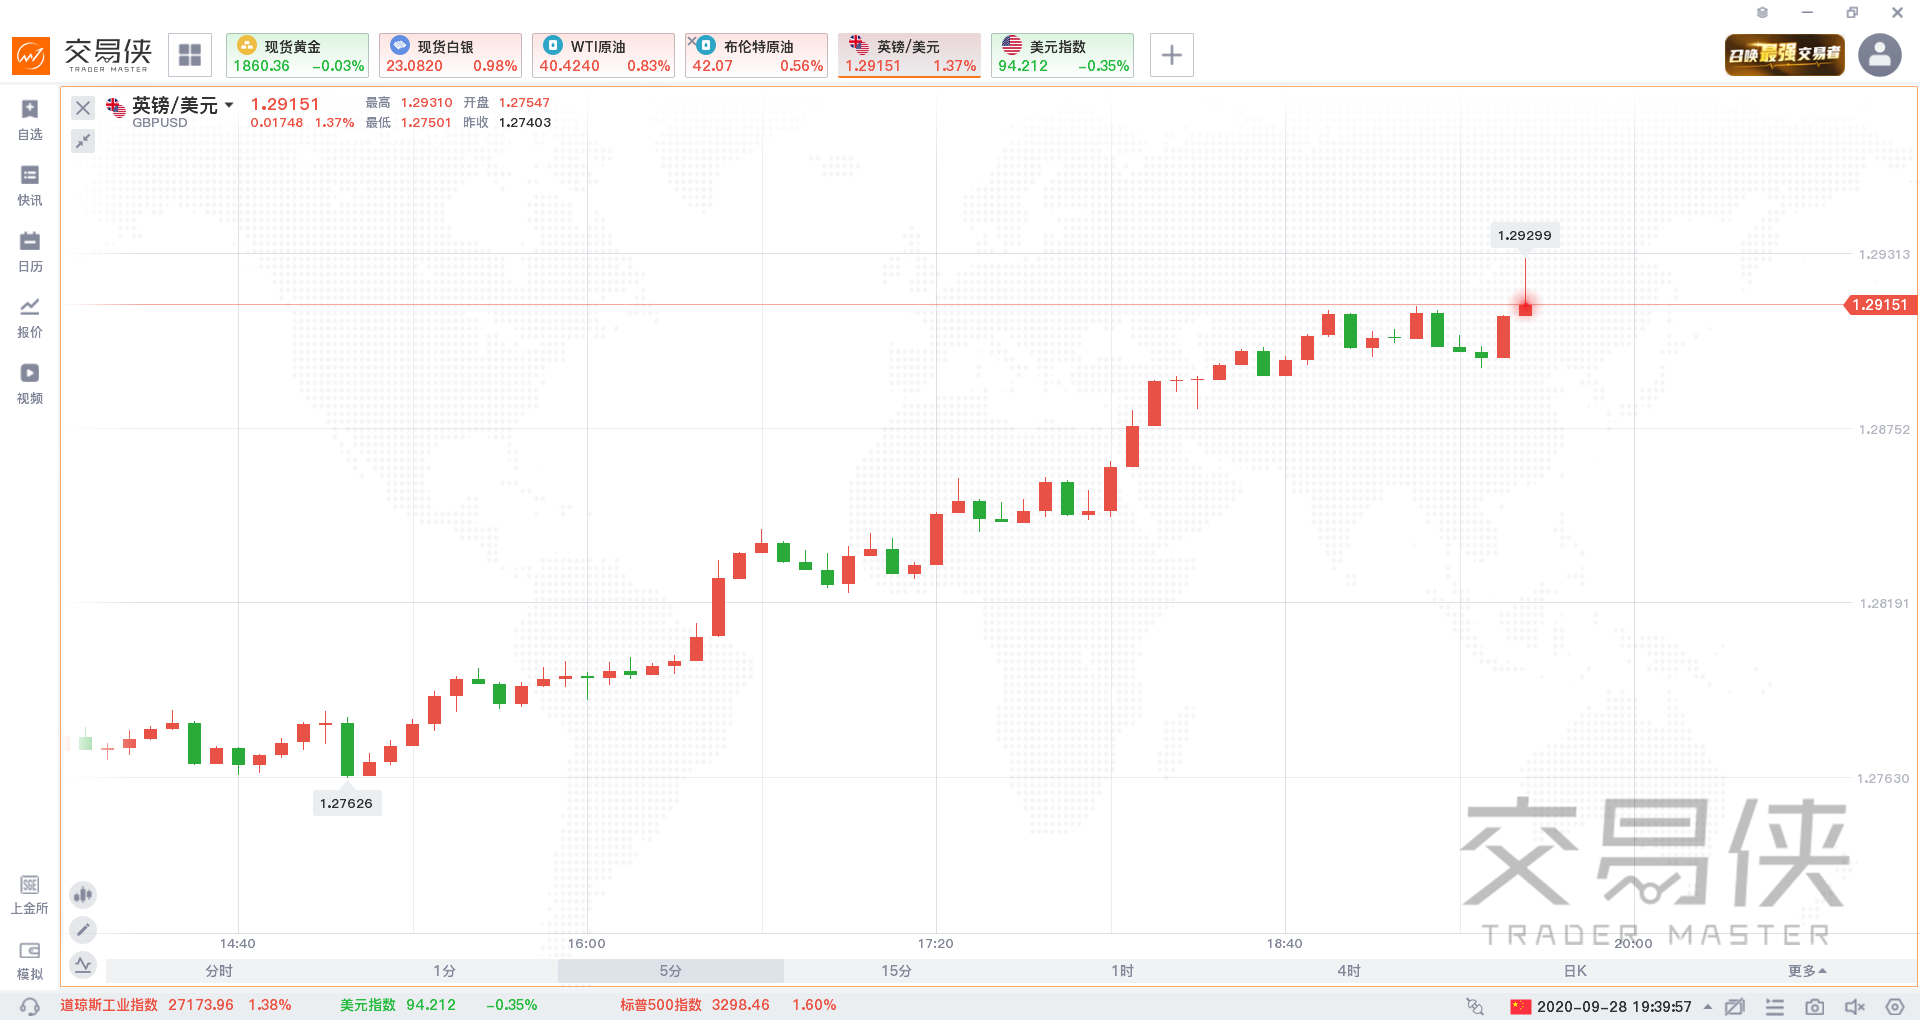Click the 标普500指数 ticker
Image resolution: width=1920 pixels, height=1020 pixels.
tap(728, 1005)
